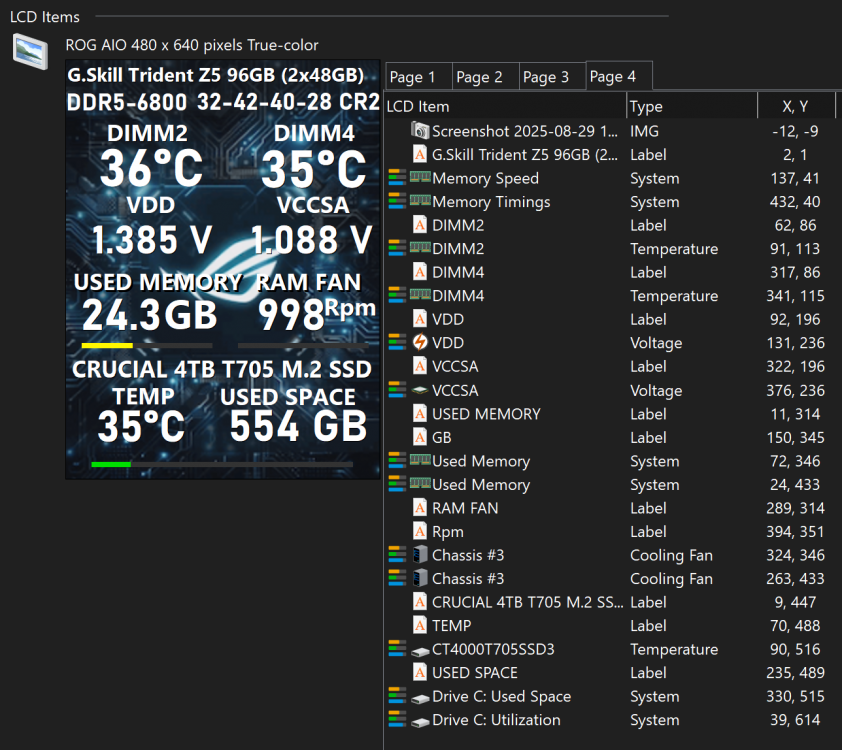The image size is (842, 750).
Task: Click the first Chassis #3 fan tower icon
Action: (x=420, y=555)
